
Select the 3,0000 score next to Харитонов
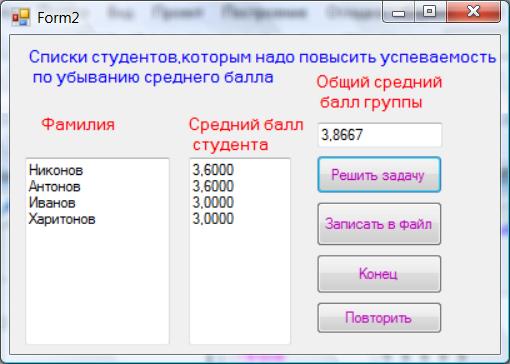coord(213,219)
